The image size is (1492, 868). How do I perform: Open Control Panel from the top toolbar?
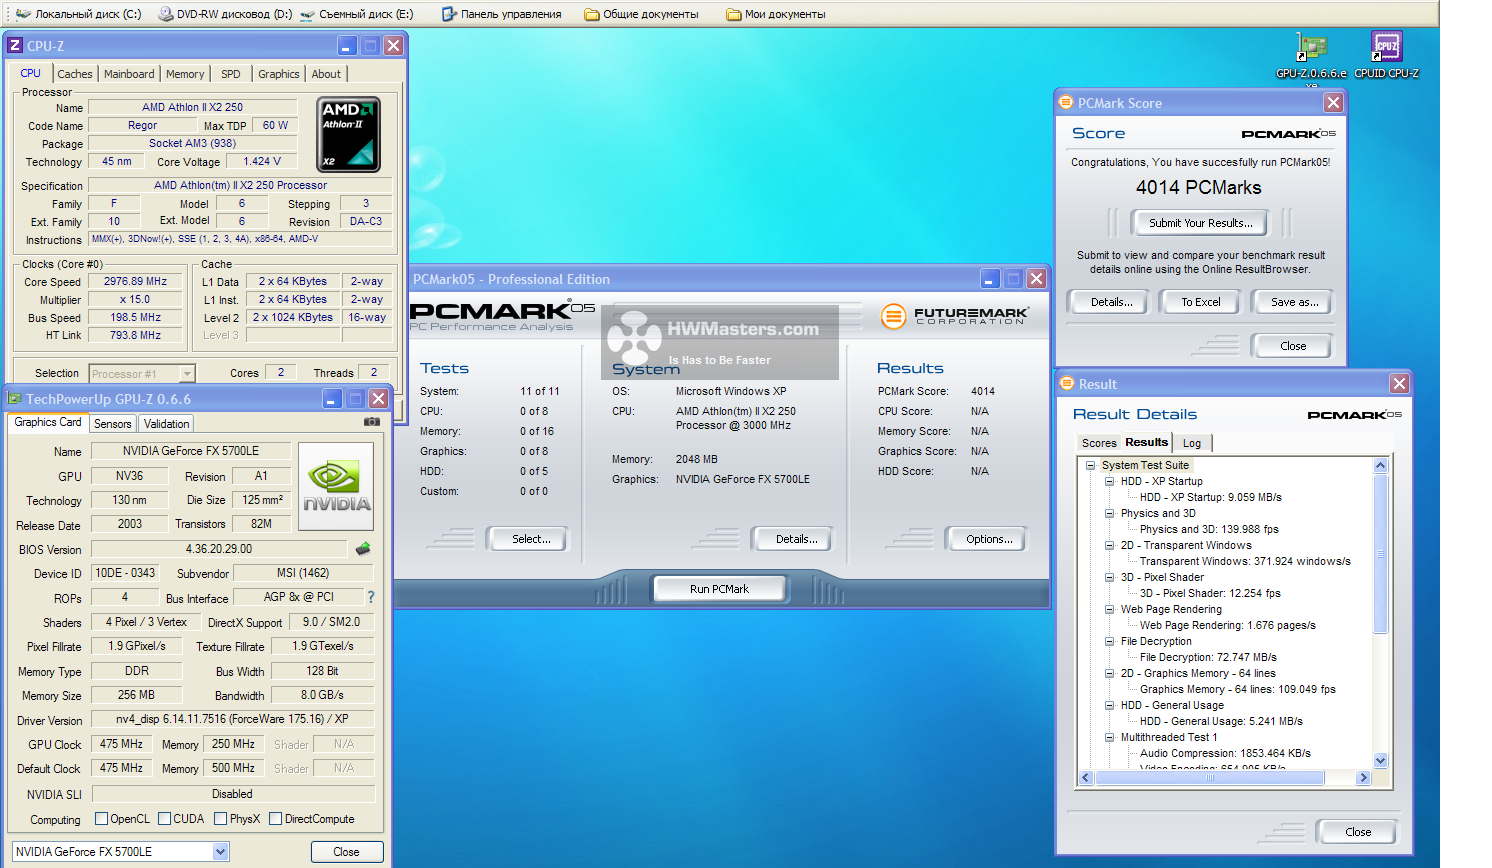click(x=502, y=14)
